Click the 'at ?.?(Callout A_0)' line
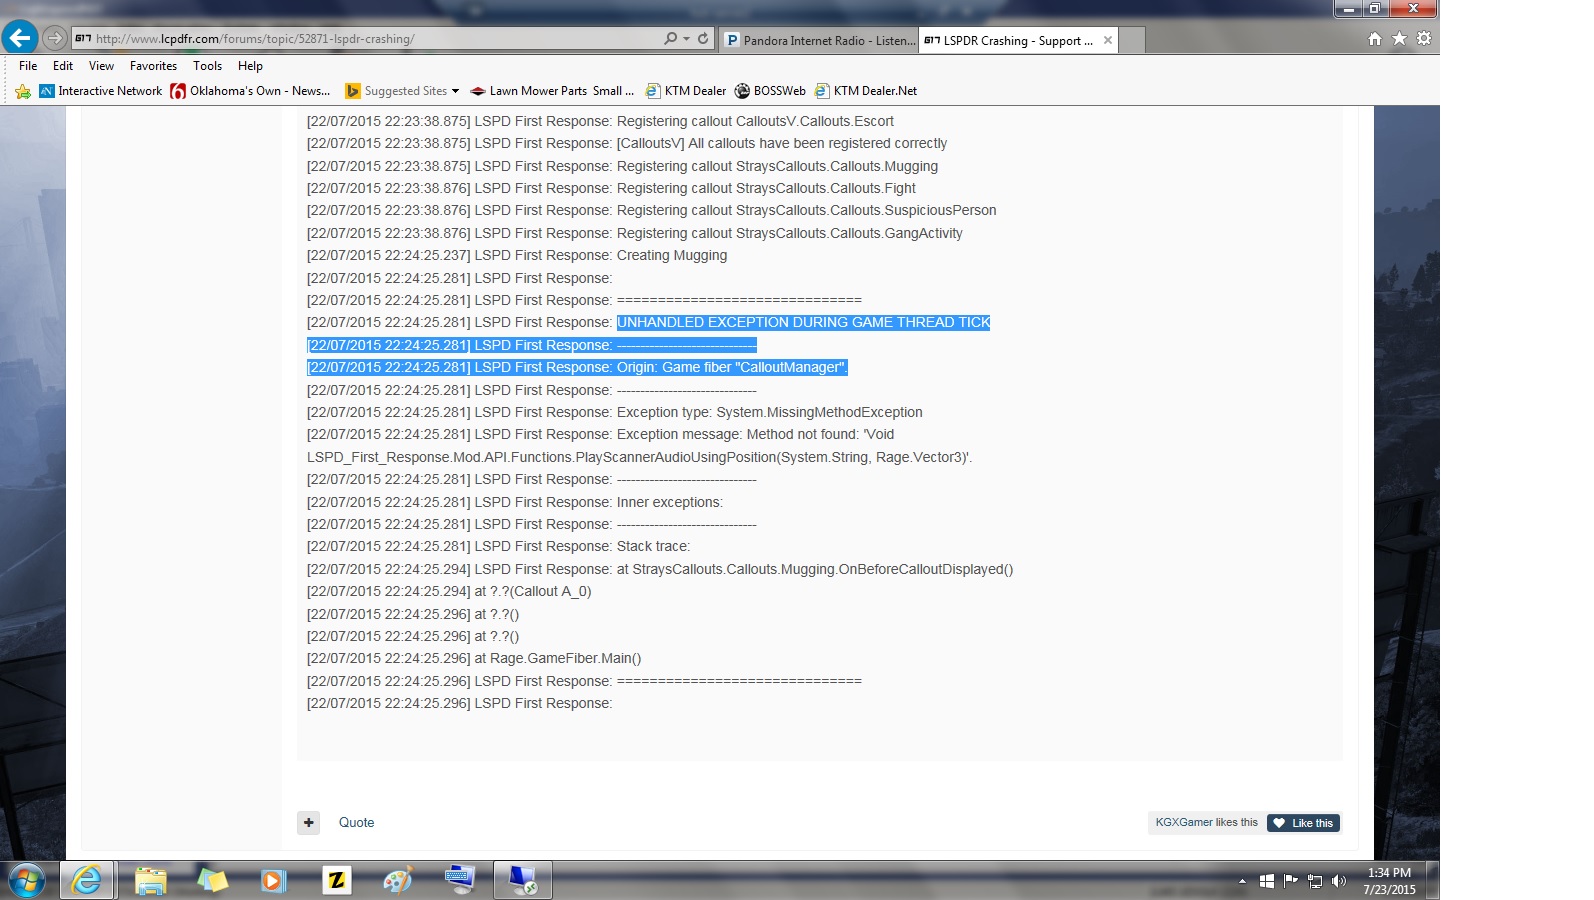This screenshot has height=900, width=1594. pos(448,591)
